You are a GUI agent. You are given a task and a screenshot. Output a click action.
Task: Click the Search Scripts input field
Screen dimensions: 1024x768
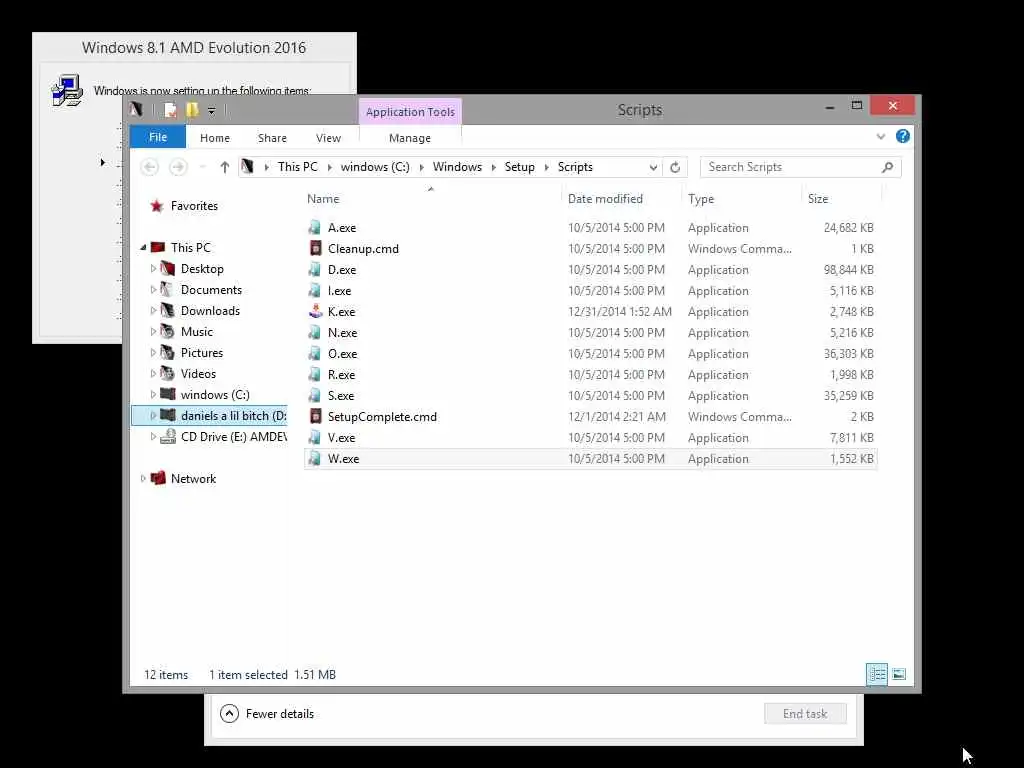tap(801, 167)
